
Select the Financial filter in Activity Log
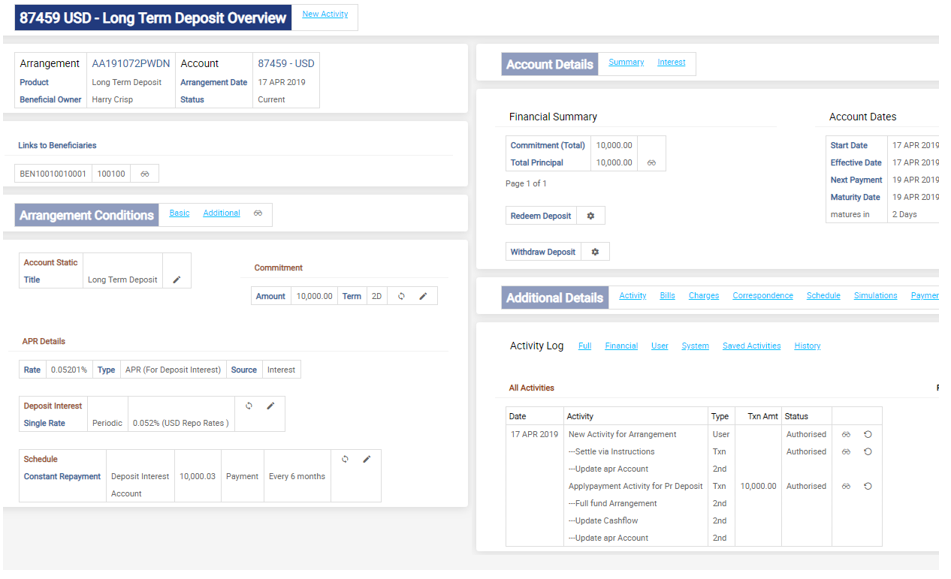point(621,346)
